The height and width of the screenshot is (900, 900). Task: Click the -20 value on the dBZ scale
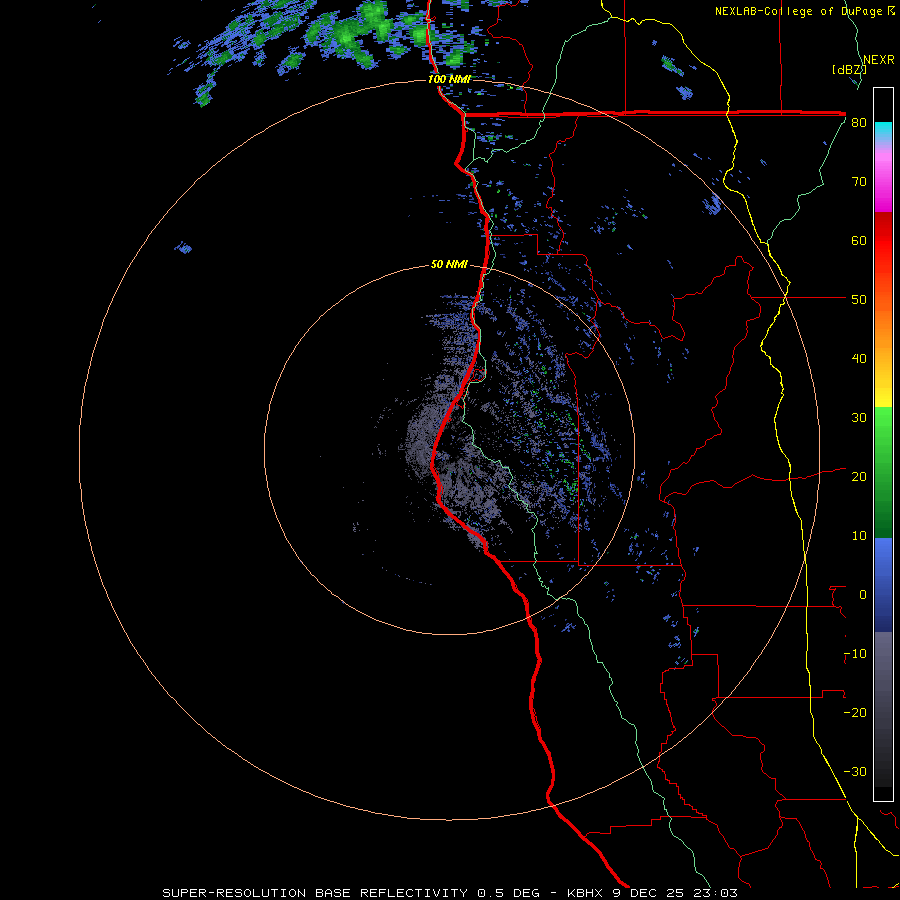tap(855, 713)
